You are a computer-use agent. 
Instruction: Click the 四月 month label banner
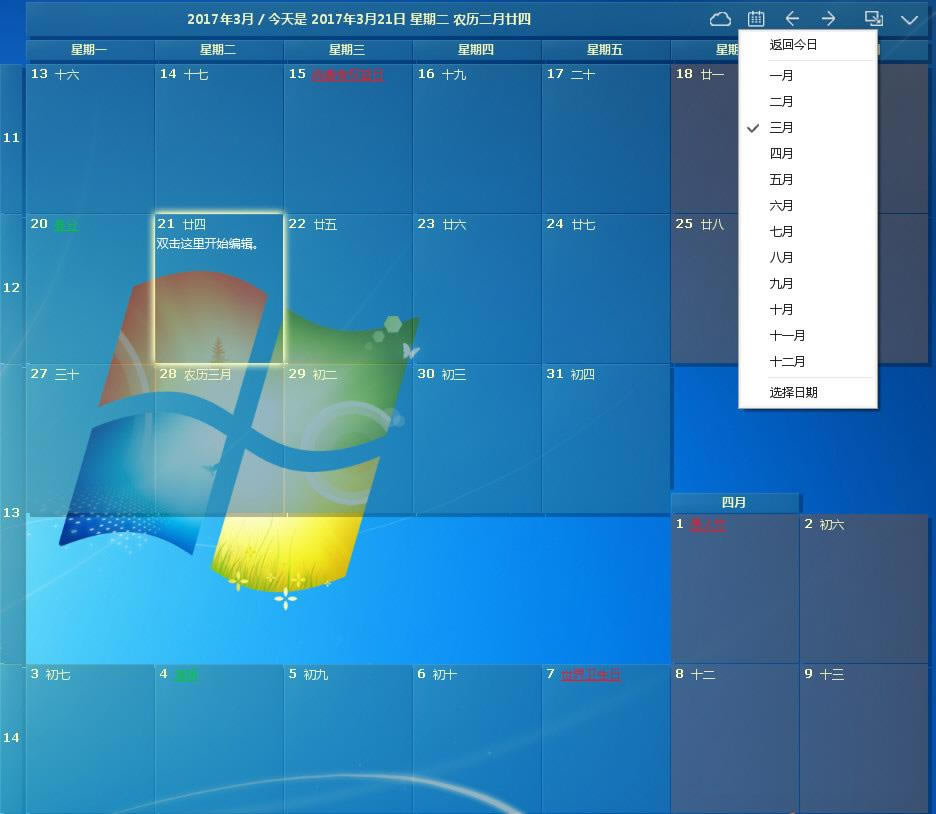click(734, 502)
